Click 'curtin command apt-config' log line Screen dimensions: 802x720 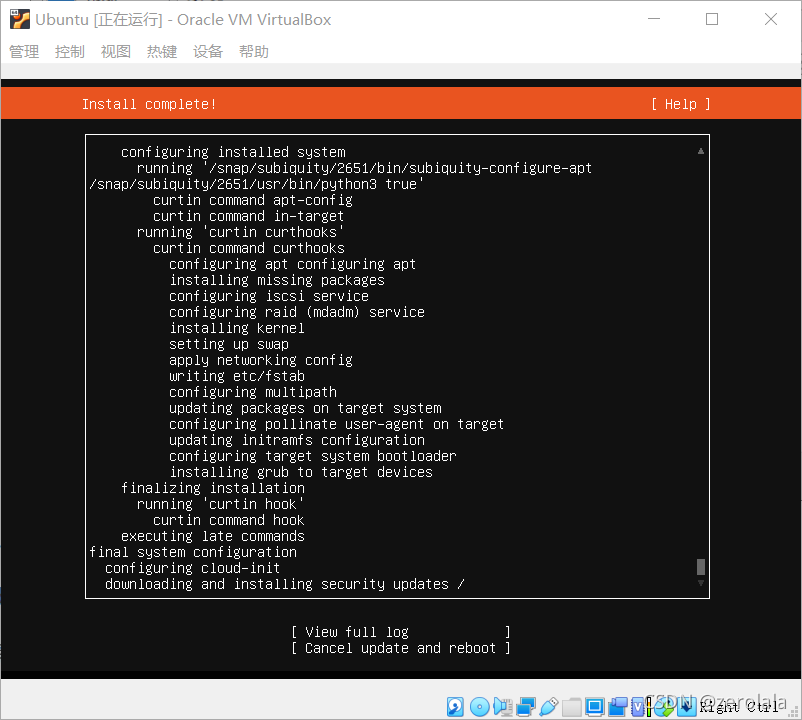tap(253, 200)
